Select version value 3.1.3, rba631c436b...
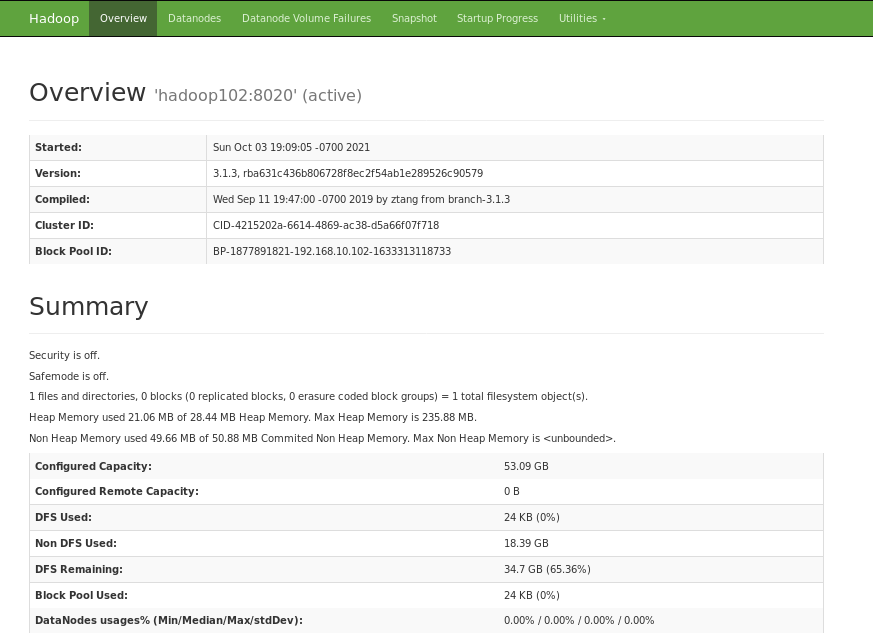This screenshot has width=873, height=633. point(348,173)
